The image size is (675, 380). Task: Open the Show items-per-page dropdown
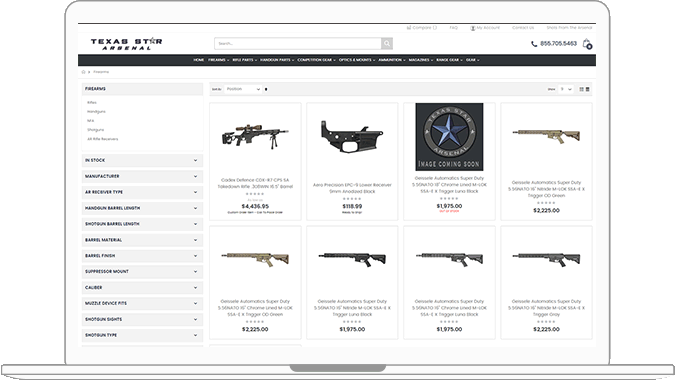point(566,89)
